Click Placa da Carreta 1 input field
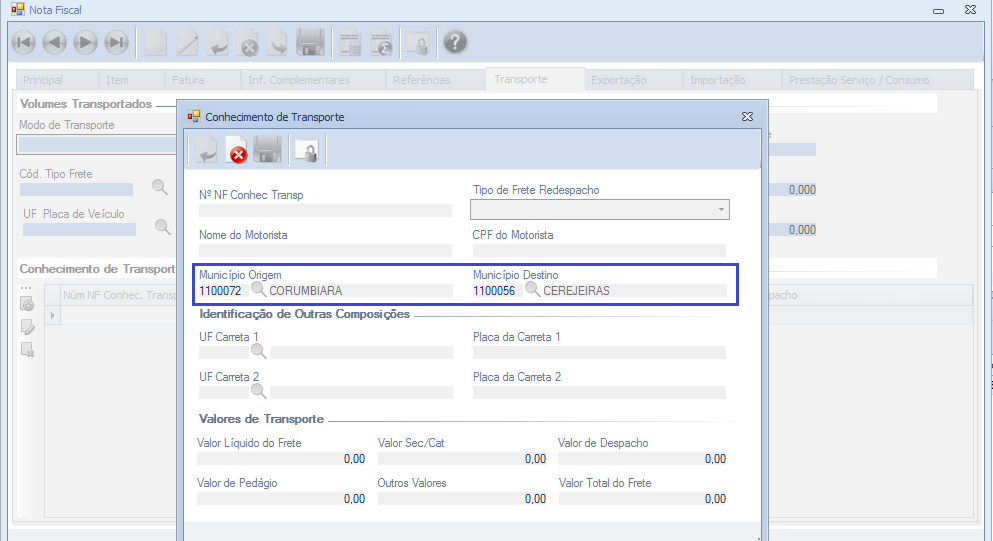 point(600,352)
